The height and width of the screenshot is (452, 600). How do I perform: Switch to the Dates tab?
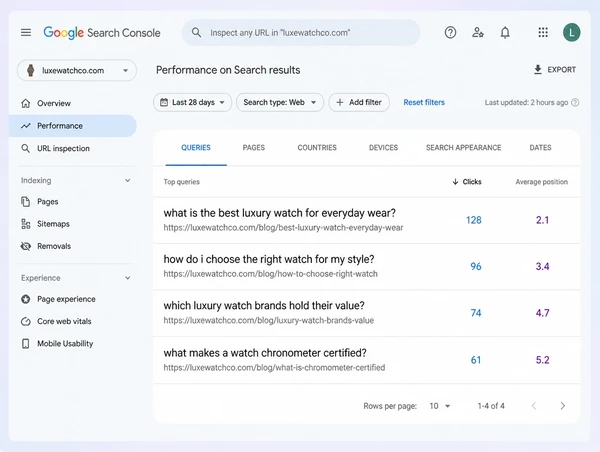click(x=540, y=148)
